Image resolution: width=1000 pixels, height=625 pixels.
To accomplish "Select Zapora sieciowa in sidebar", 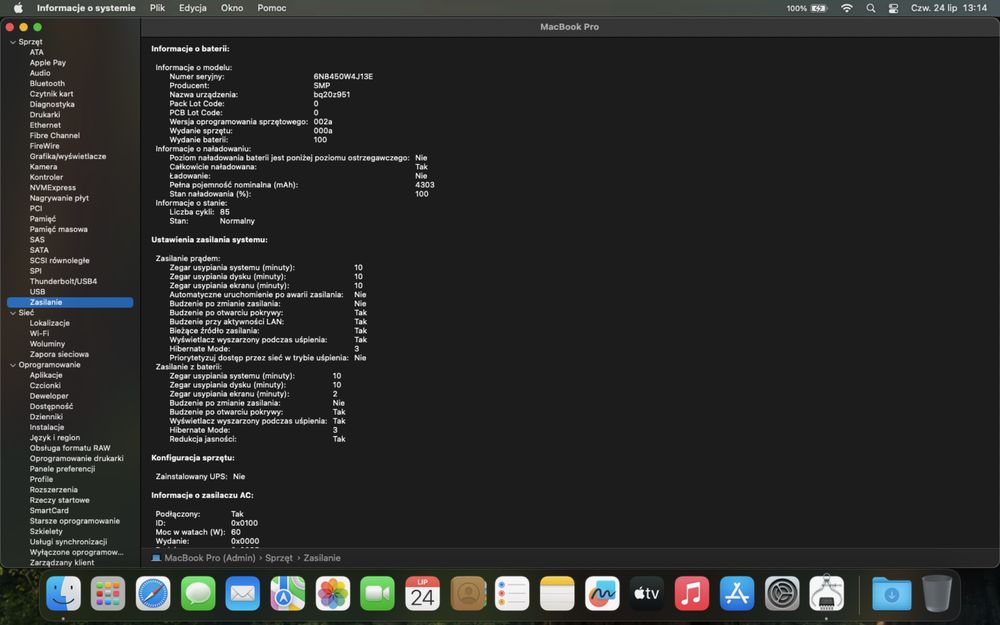I will 59,355.
